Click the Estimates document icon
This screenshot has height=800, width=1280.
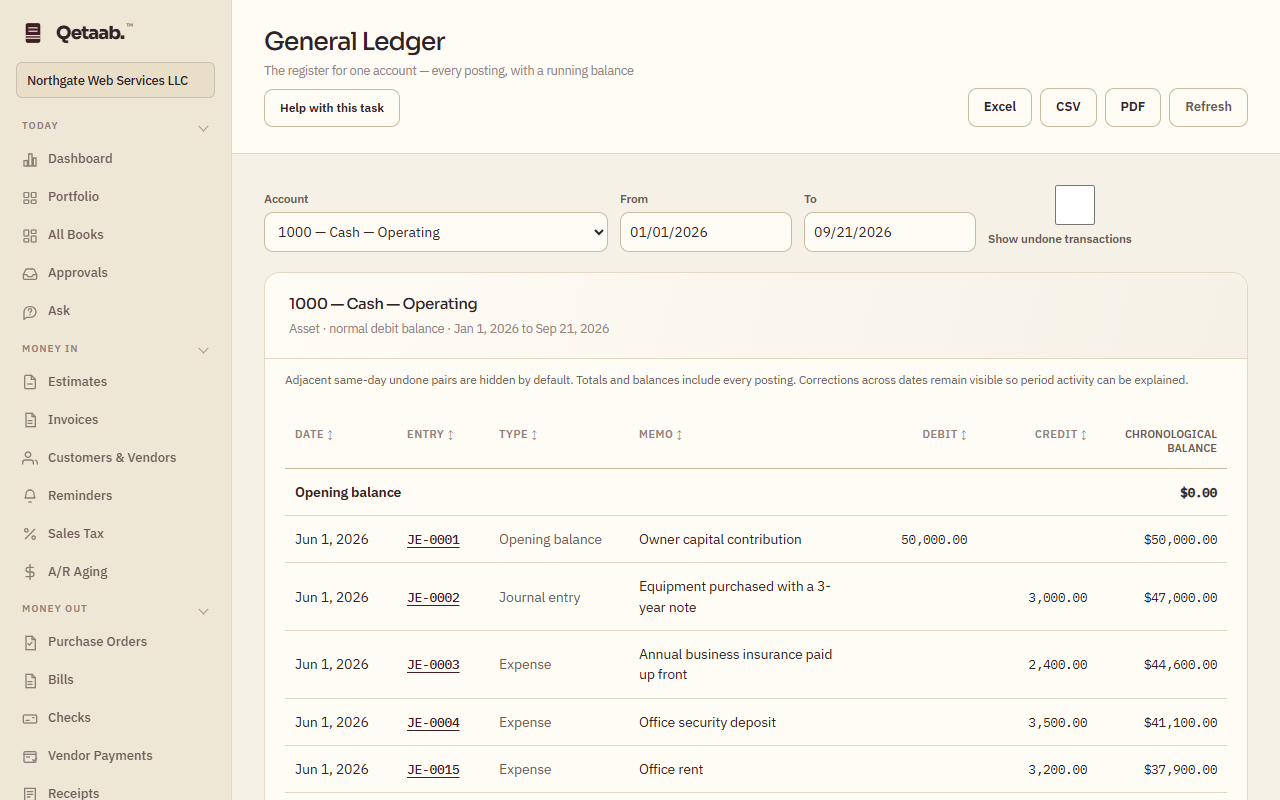click(x=30, y=382)
